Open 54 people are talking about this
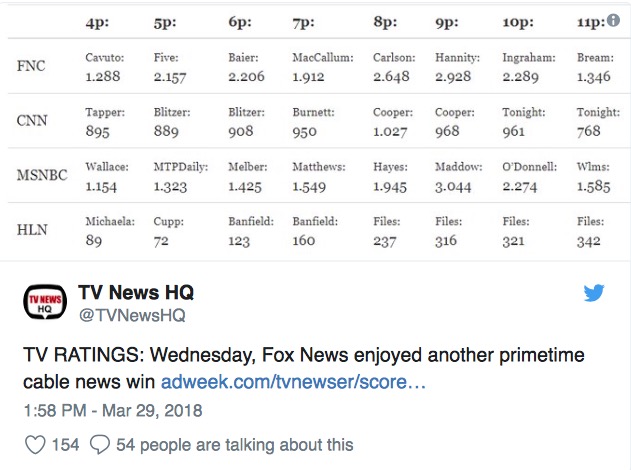This screenshot has height=470, width=631. pyautogui.click(x=235, y=445)
